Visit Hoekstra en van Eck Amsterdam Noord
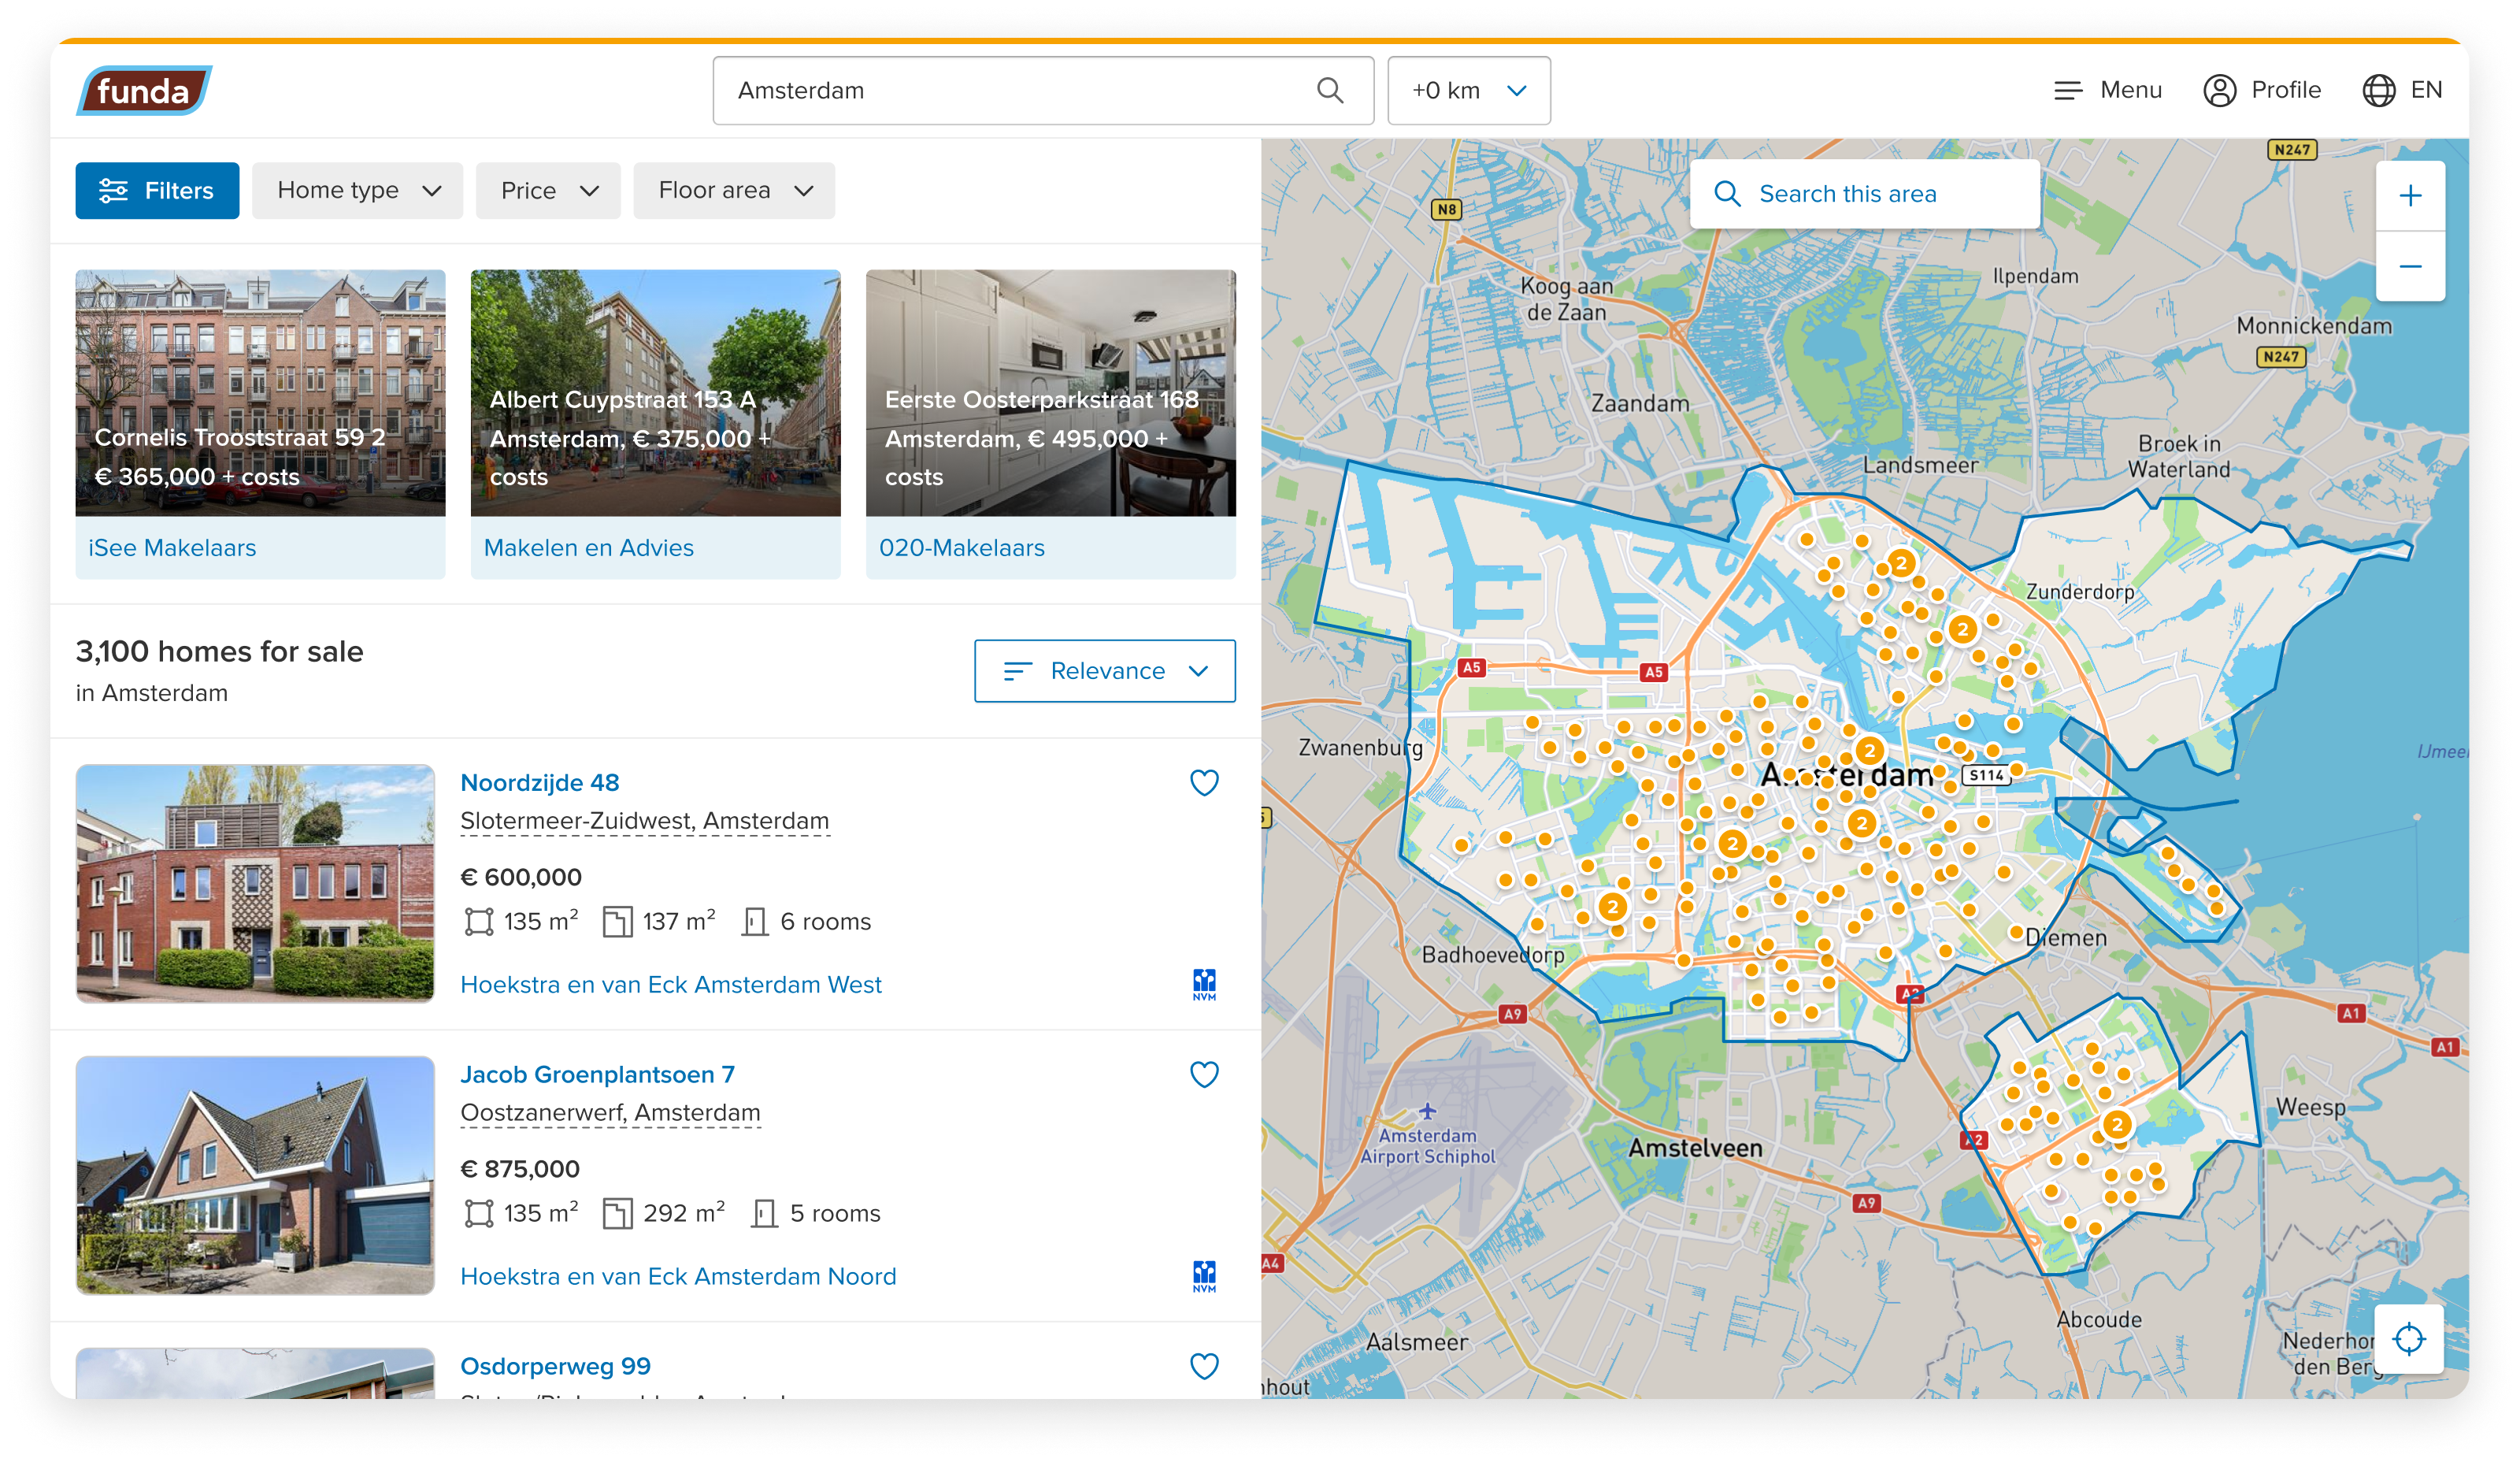 [678, 1277]
